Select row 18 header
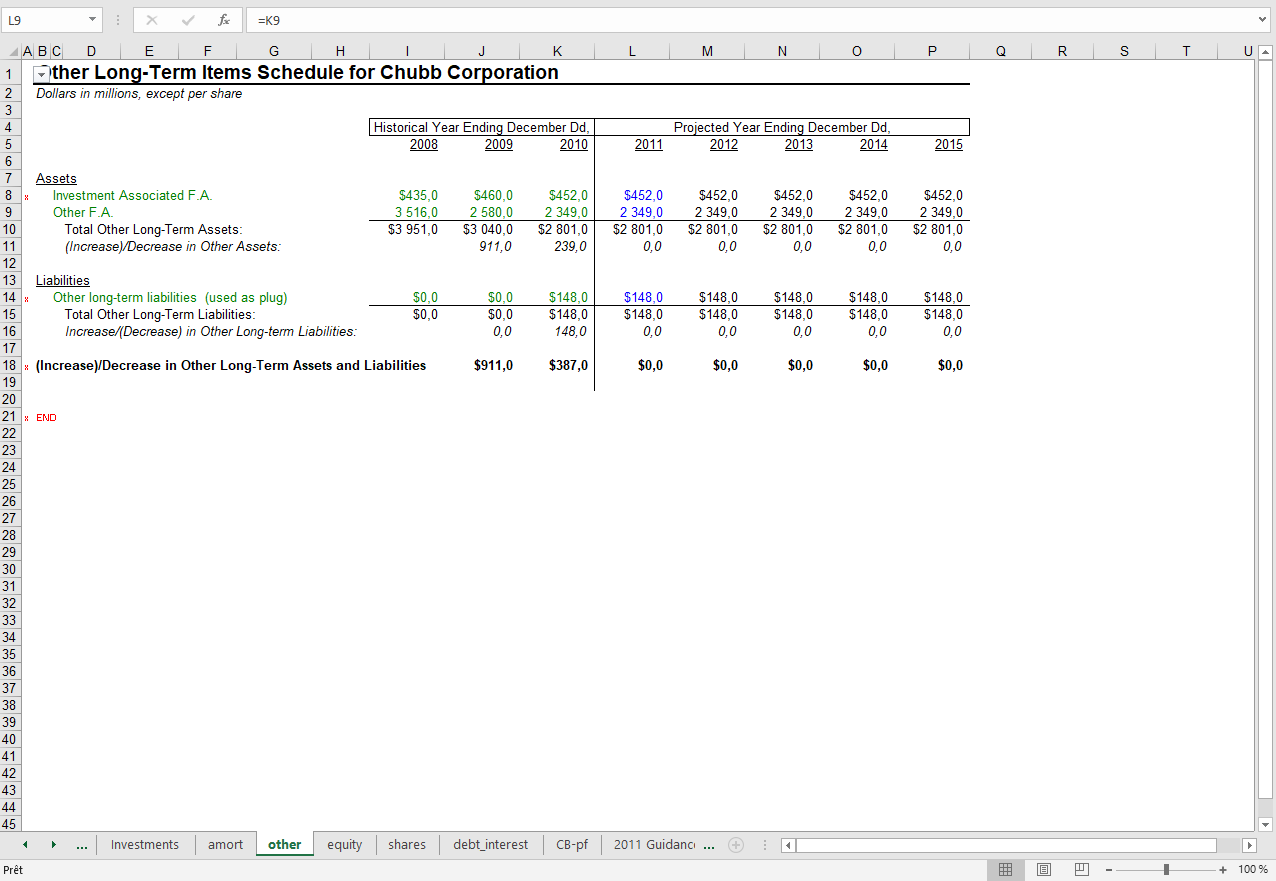1276x881 pixels. click(x=9, y=366)
